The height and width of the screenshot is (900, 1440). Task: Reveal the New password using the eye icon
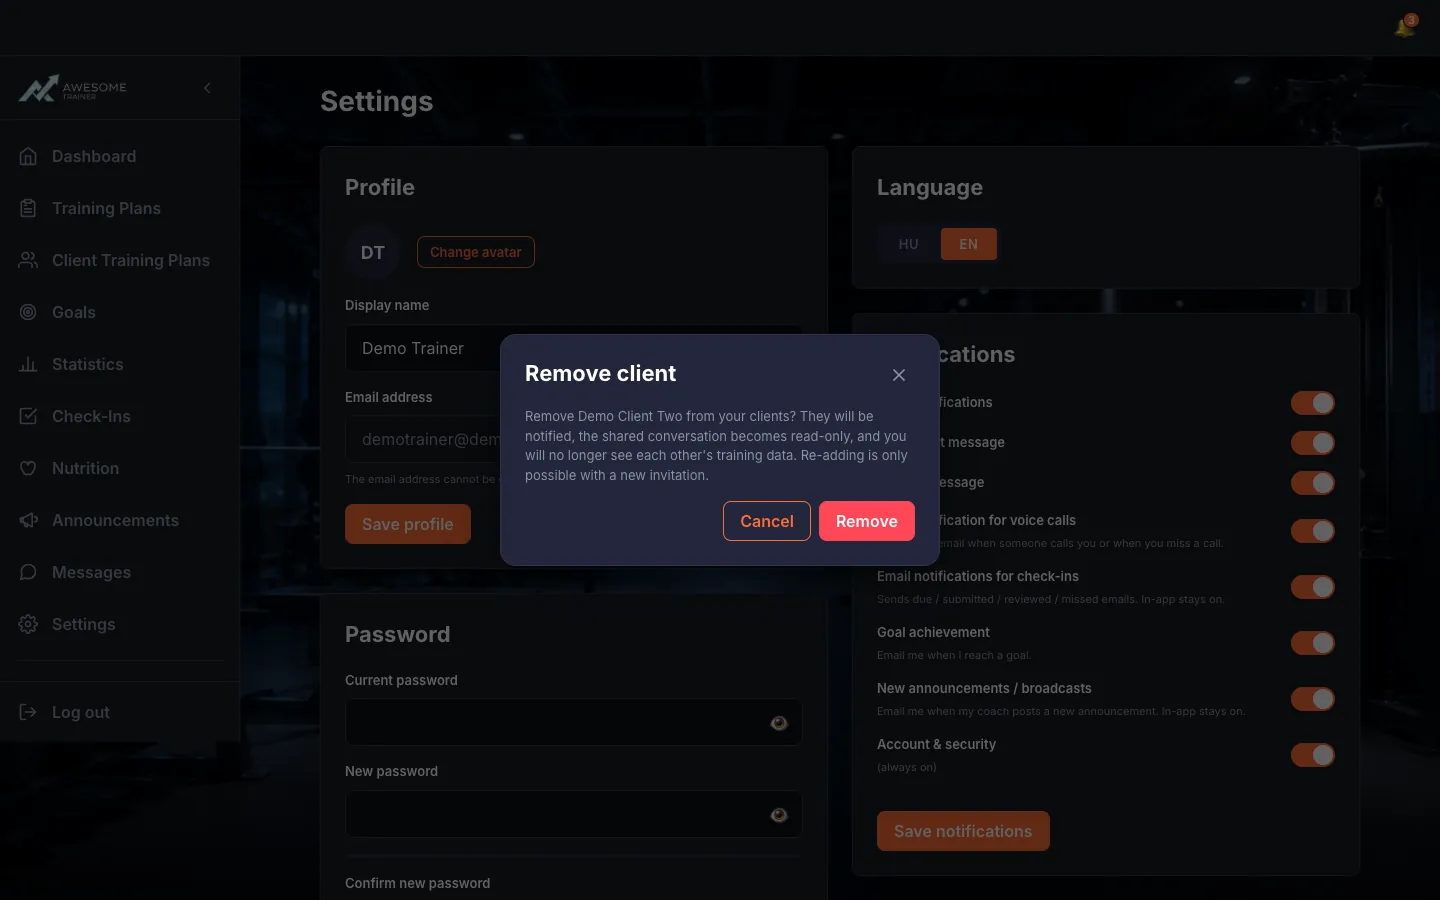(x=779, y=815)
